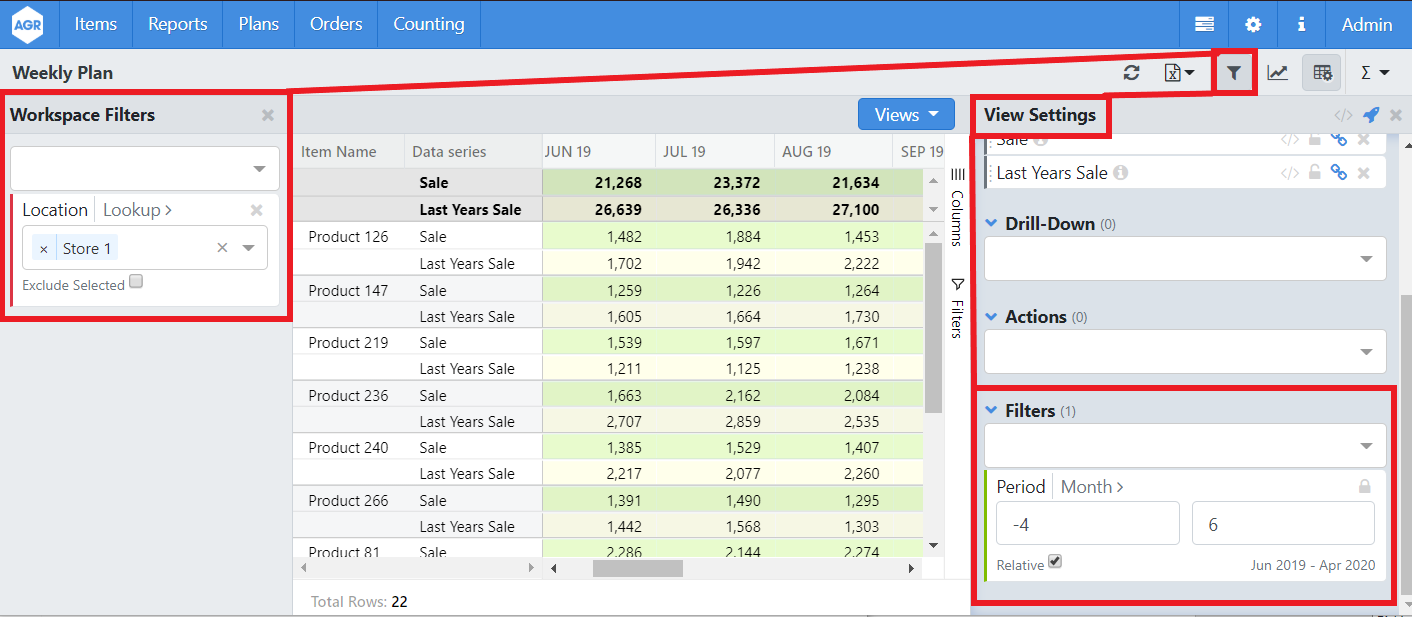The image size is (1412, 617).
Task: Collapse the Drill-Down section
Action: click(x=992, y=224)
